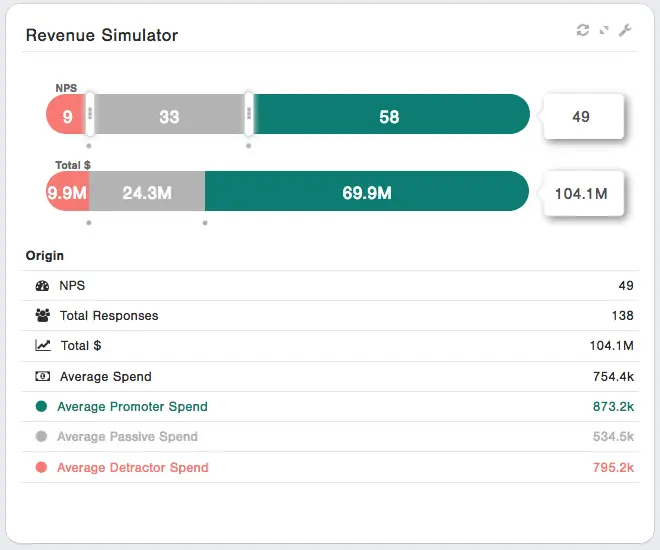Grab the NPS slider handle between passives and promoters
Screen dimensions: 660x550
(x=248, y=115)
